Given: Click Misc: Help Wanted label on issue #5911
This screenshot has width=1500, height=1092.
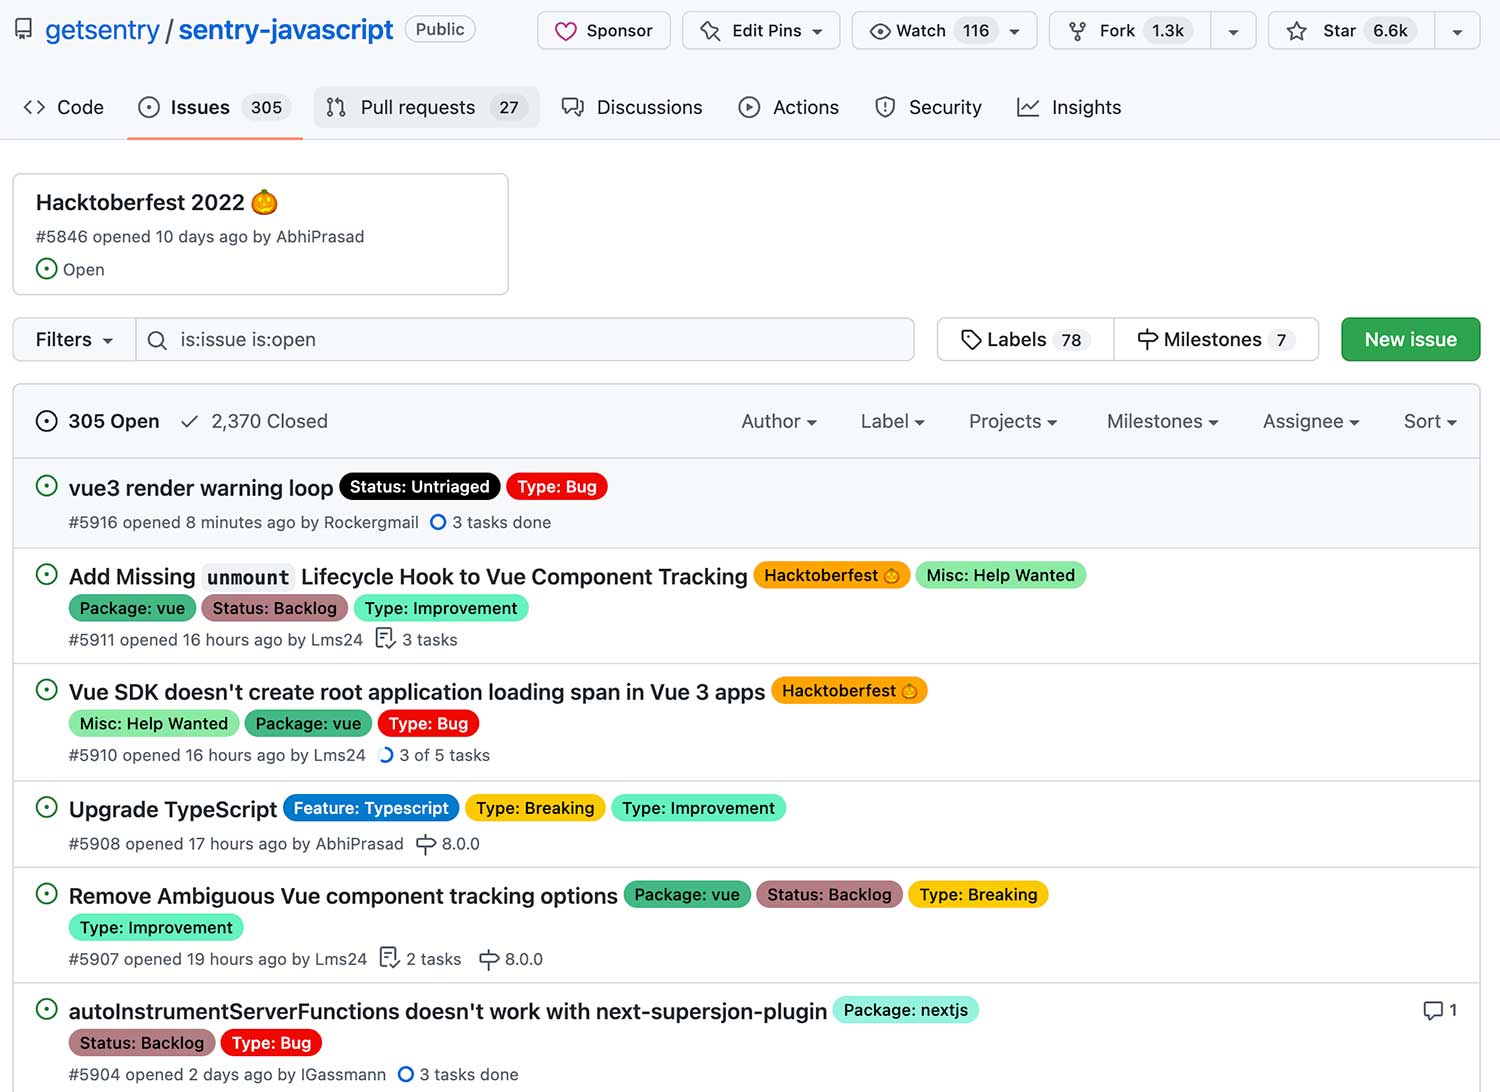Looking at the screenshot, I should click(1001, 575).
